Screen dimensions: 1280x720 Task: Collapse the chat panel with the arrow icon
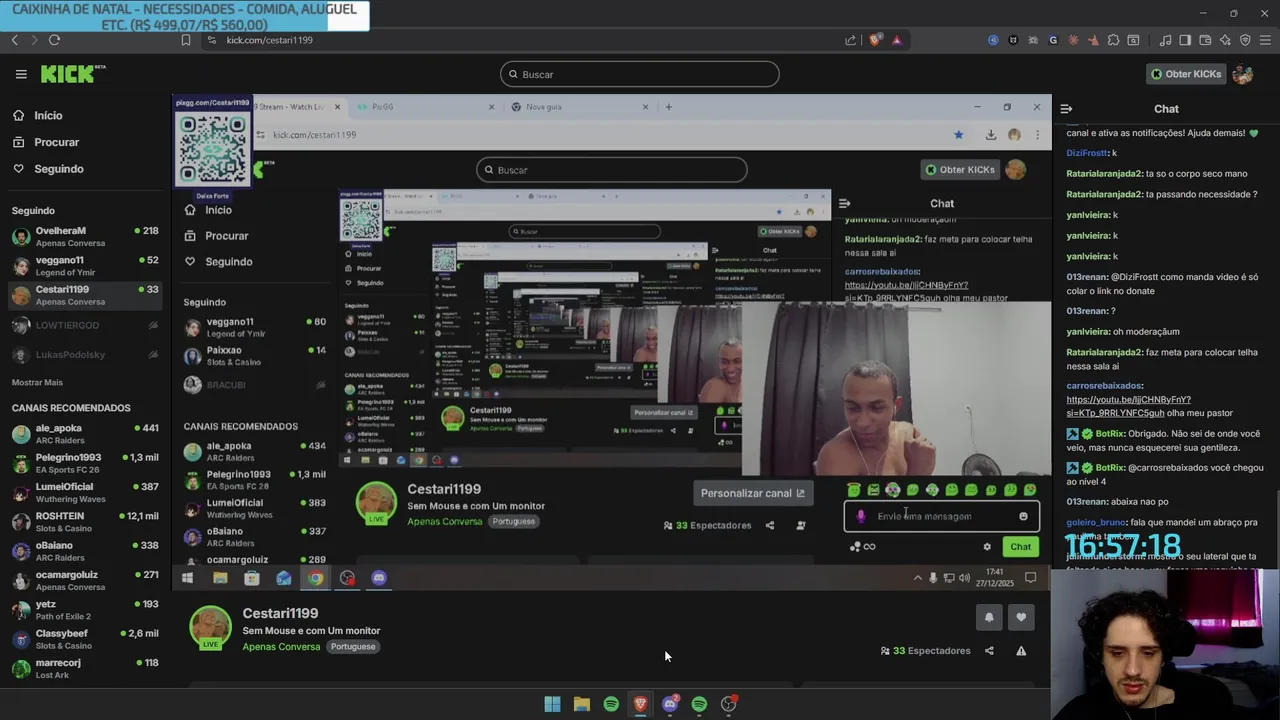tap(1066, 109)
